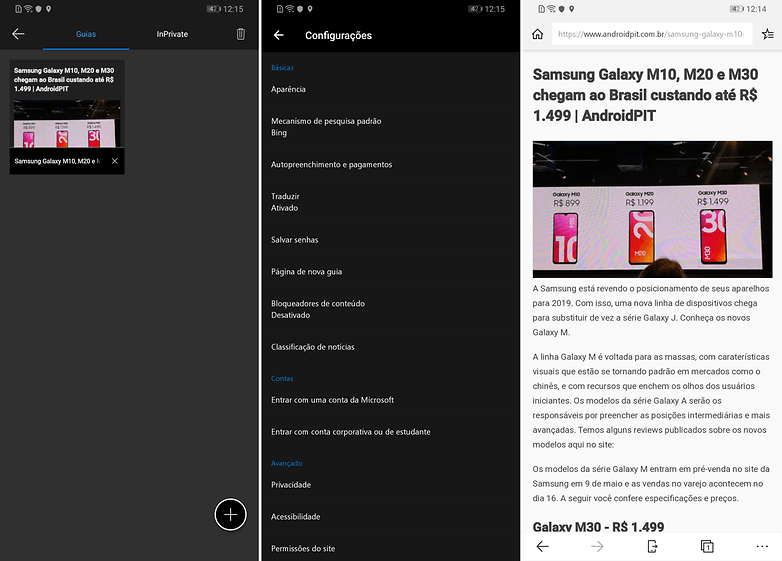This screenshot has height=561, width=782.
Task: Click the androidpit URL address bar
Action: (x=652, y=34)
